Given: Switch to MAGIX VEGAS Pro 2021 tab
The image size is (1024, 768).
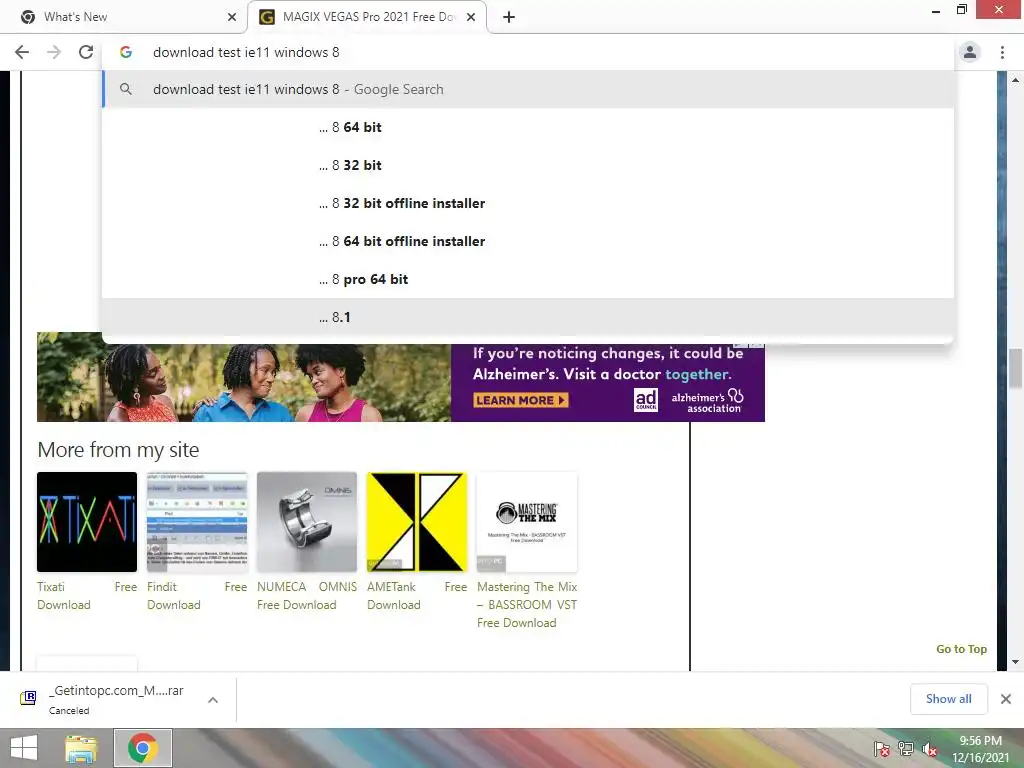Looking at the screenshot, I should [x=368, y=17].
